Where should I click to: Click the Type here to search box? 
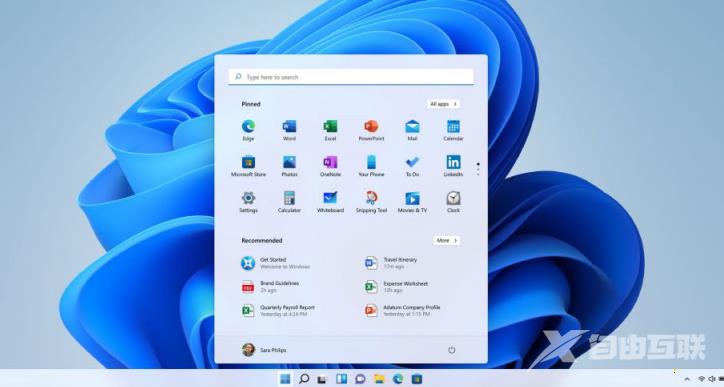pos(351,77)
